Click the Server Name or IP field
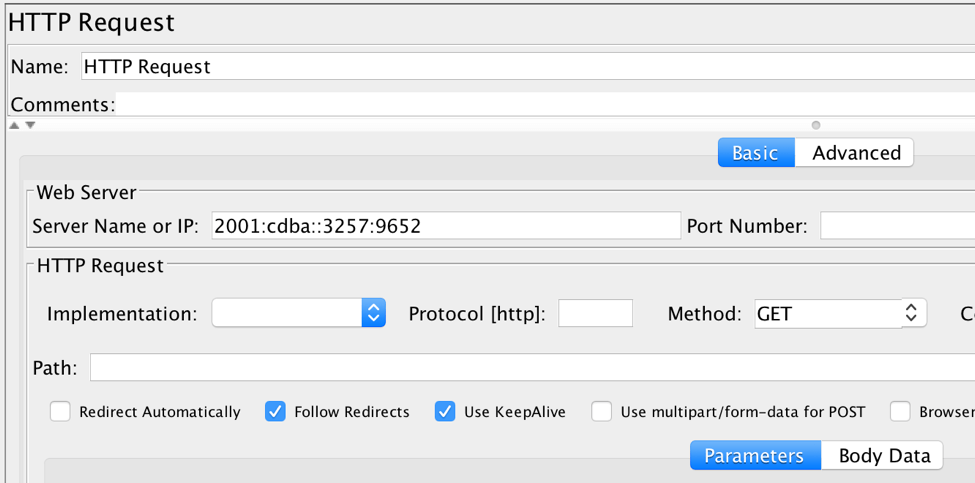The image size is (975, 483). point(446,225)
